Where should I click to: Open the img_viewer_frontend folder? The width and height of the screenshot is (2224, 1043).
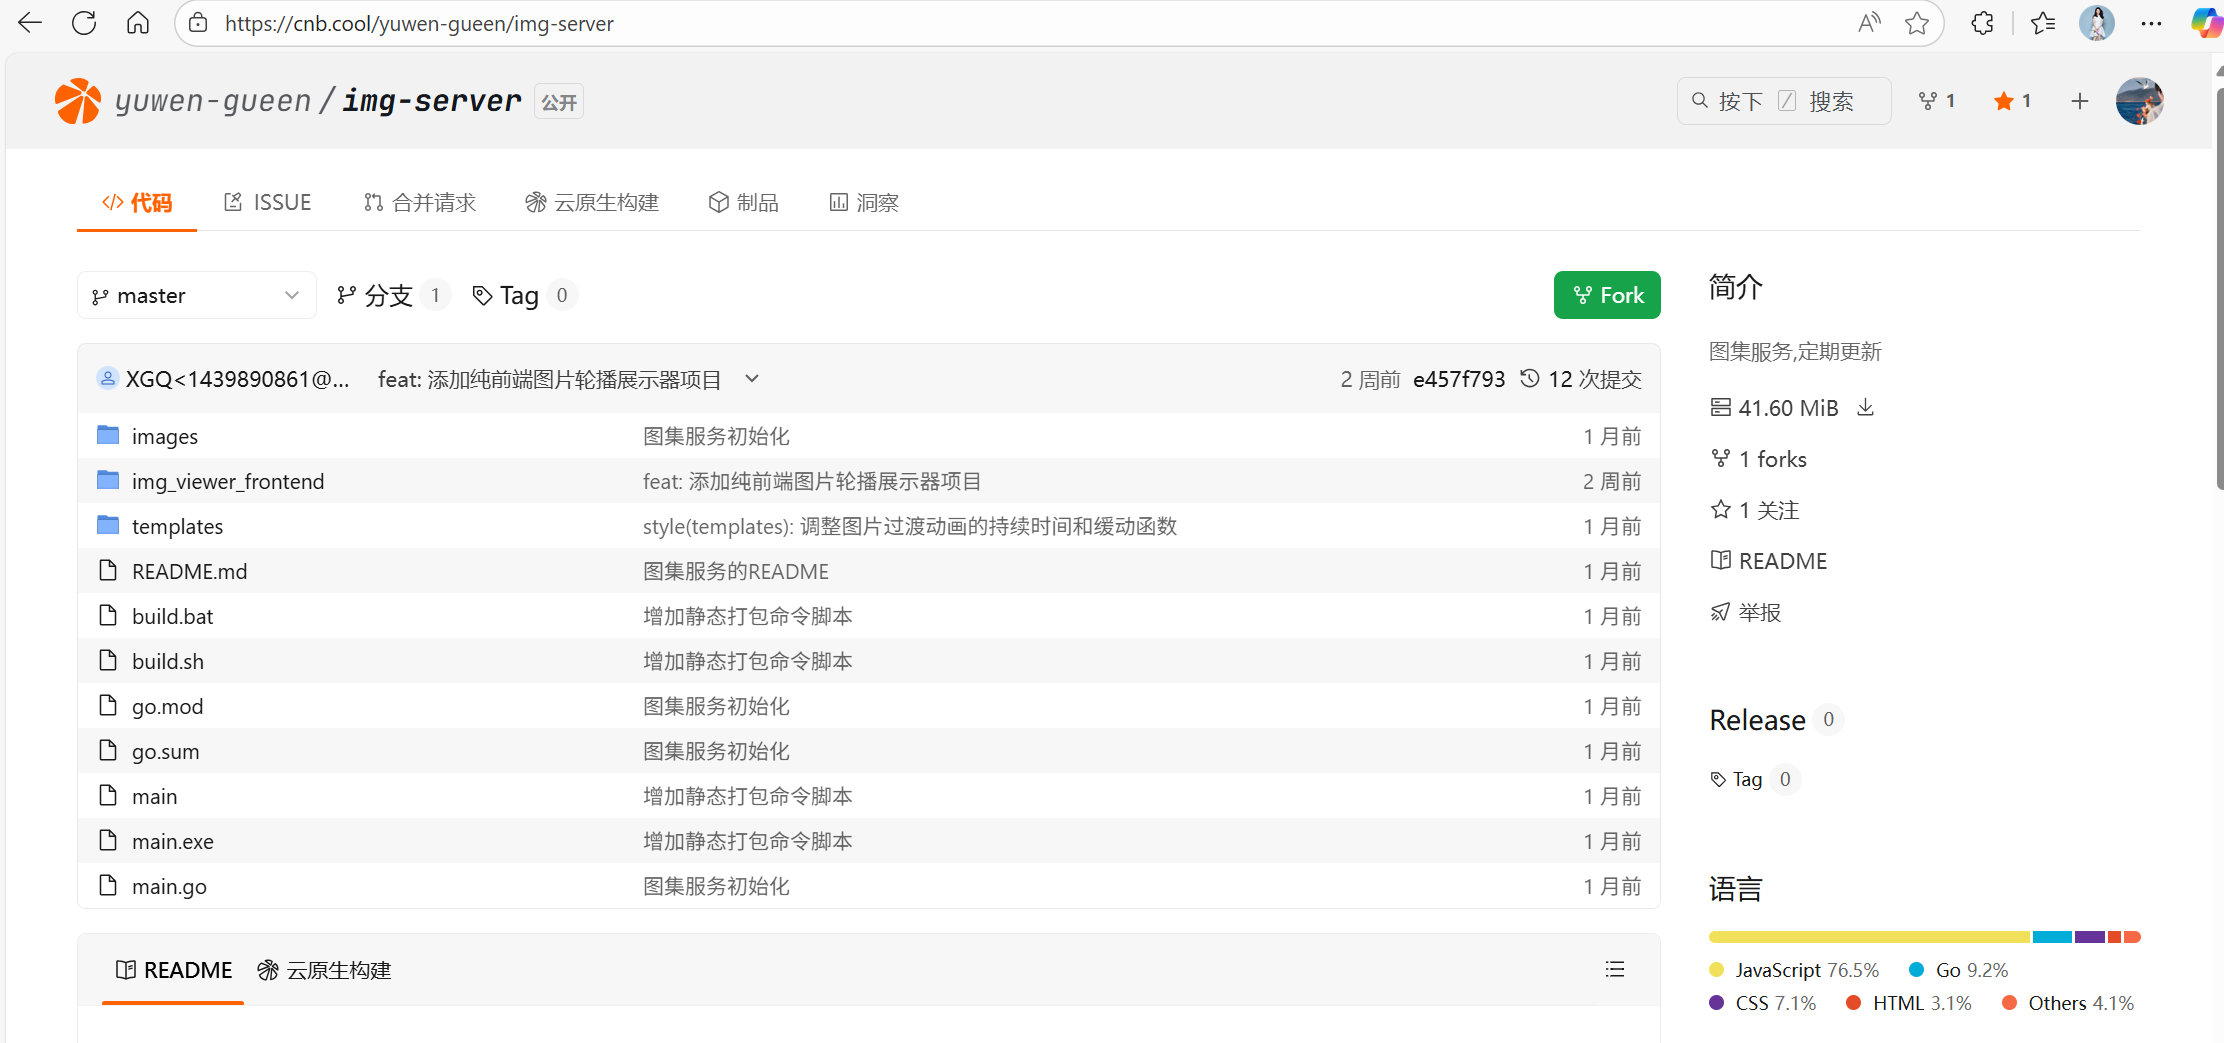point(228,481)
